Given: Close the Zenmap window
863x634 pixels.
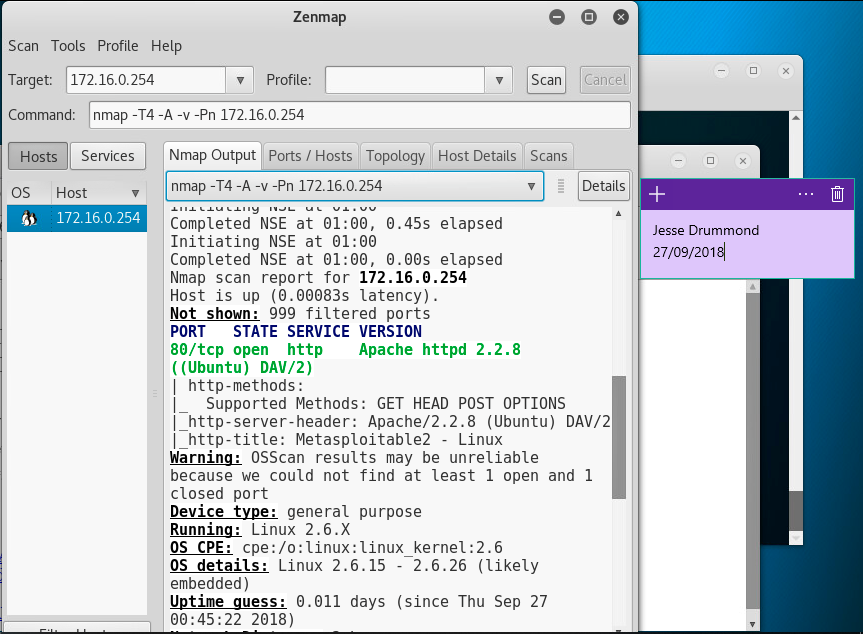Looking at the screenshot, I should pyautogui.click(x=621, y=17).
